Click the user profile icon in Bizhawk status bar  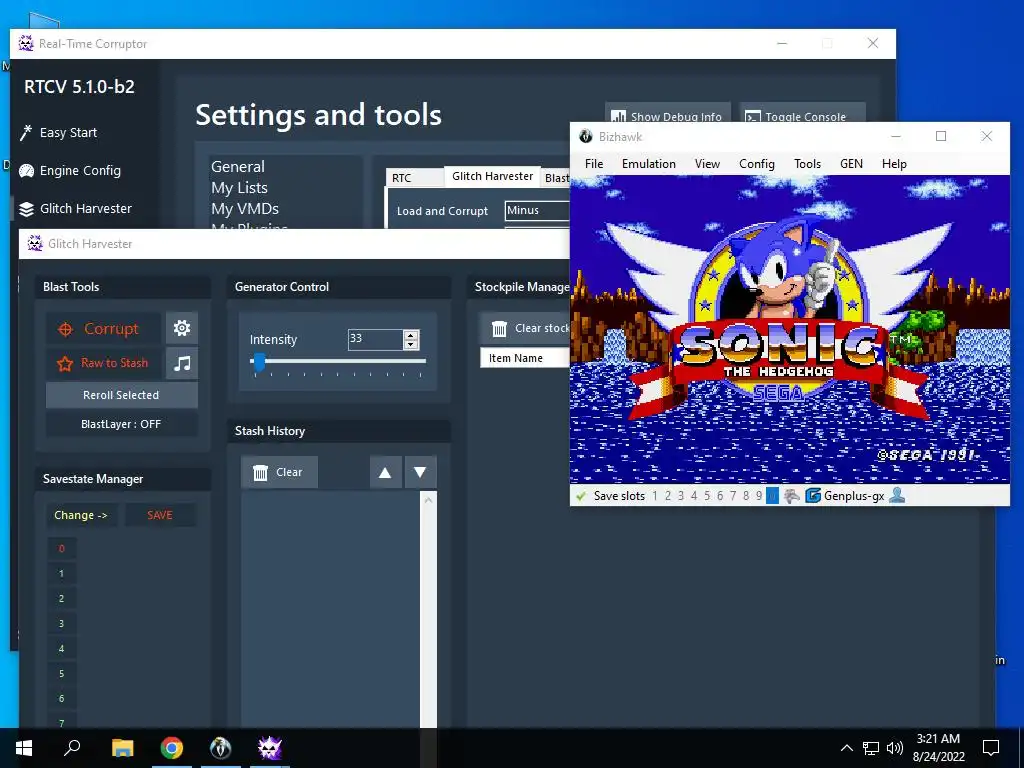[897, 496]
